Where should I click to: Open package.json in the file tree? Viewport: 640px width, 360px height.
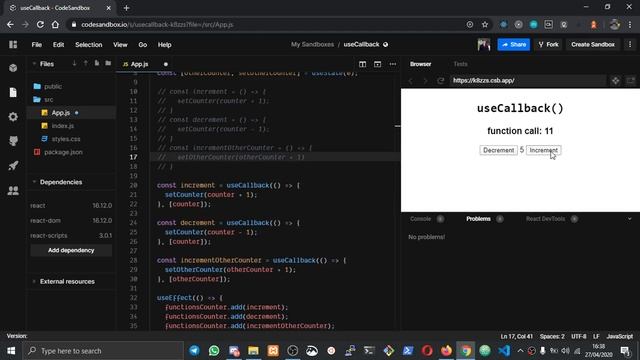click(63, 152)
